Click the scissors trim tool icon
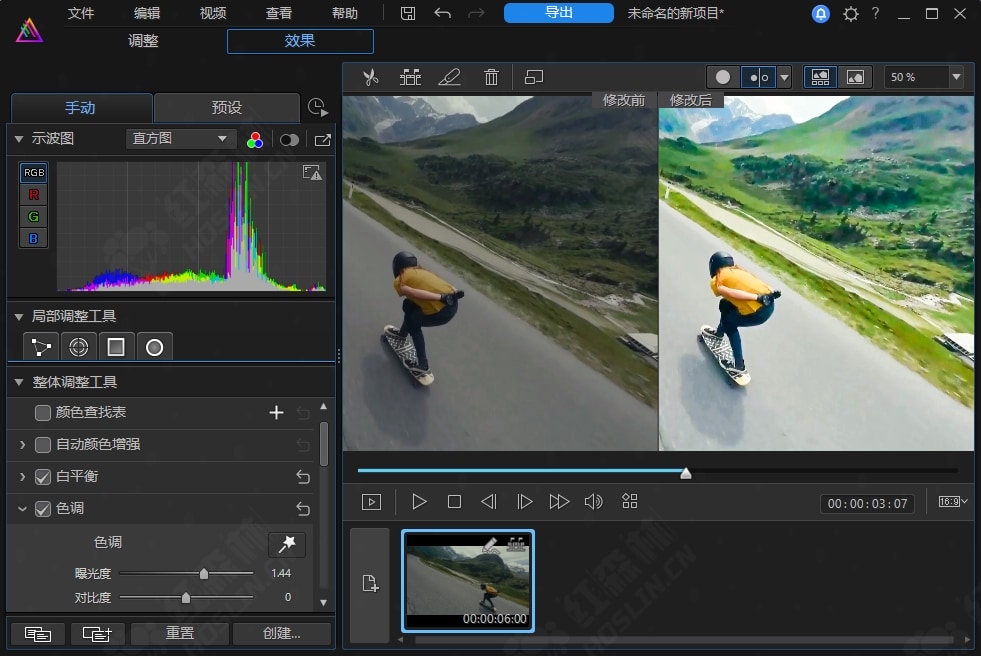The width and height of the screenshot is (981, 656). (371, 77)
